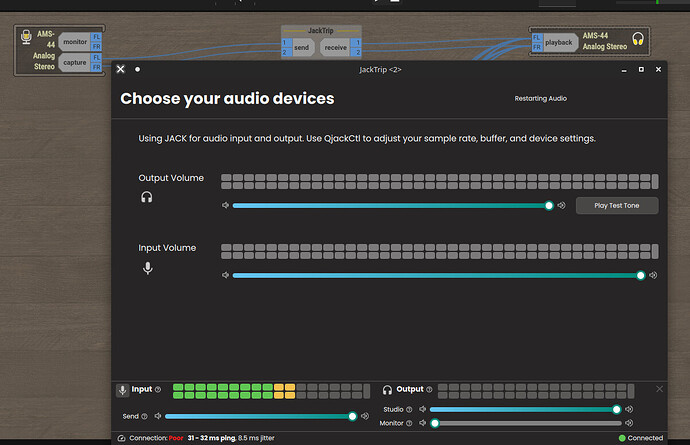Click the connection speed gauge icon in the status bar
Screen dimensions: 690x445
121,438
